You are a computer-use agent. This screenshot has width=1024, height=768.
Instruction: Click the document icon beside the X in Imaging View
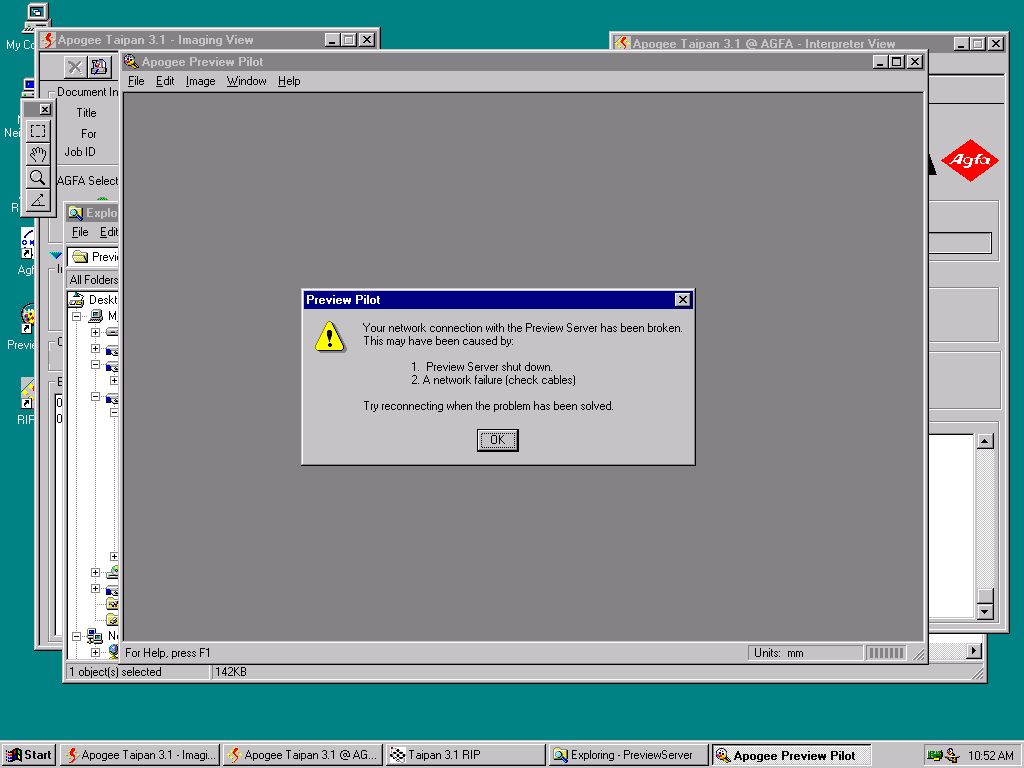click(99, 67)
